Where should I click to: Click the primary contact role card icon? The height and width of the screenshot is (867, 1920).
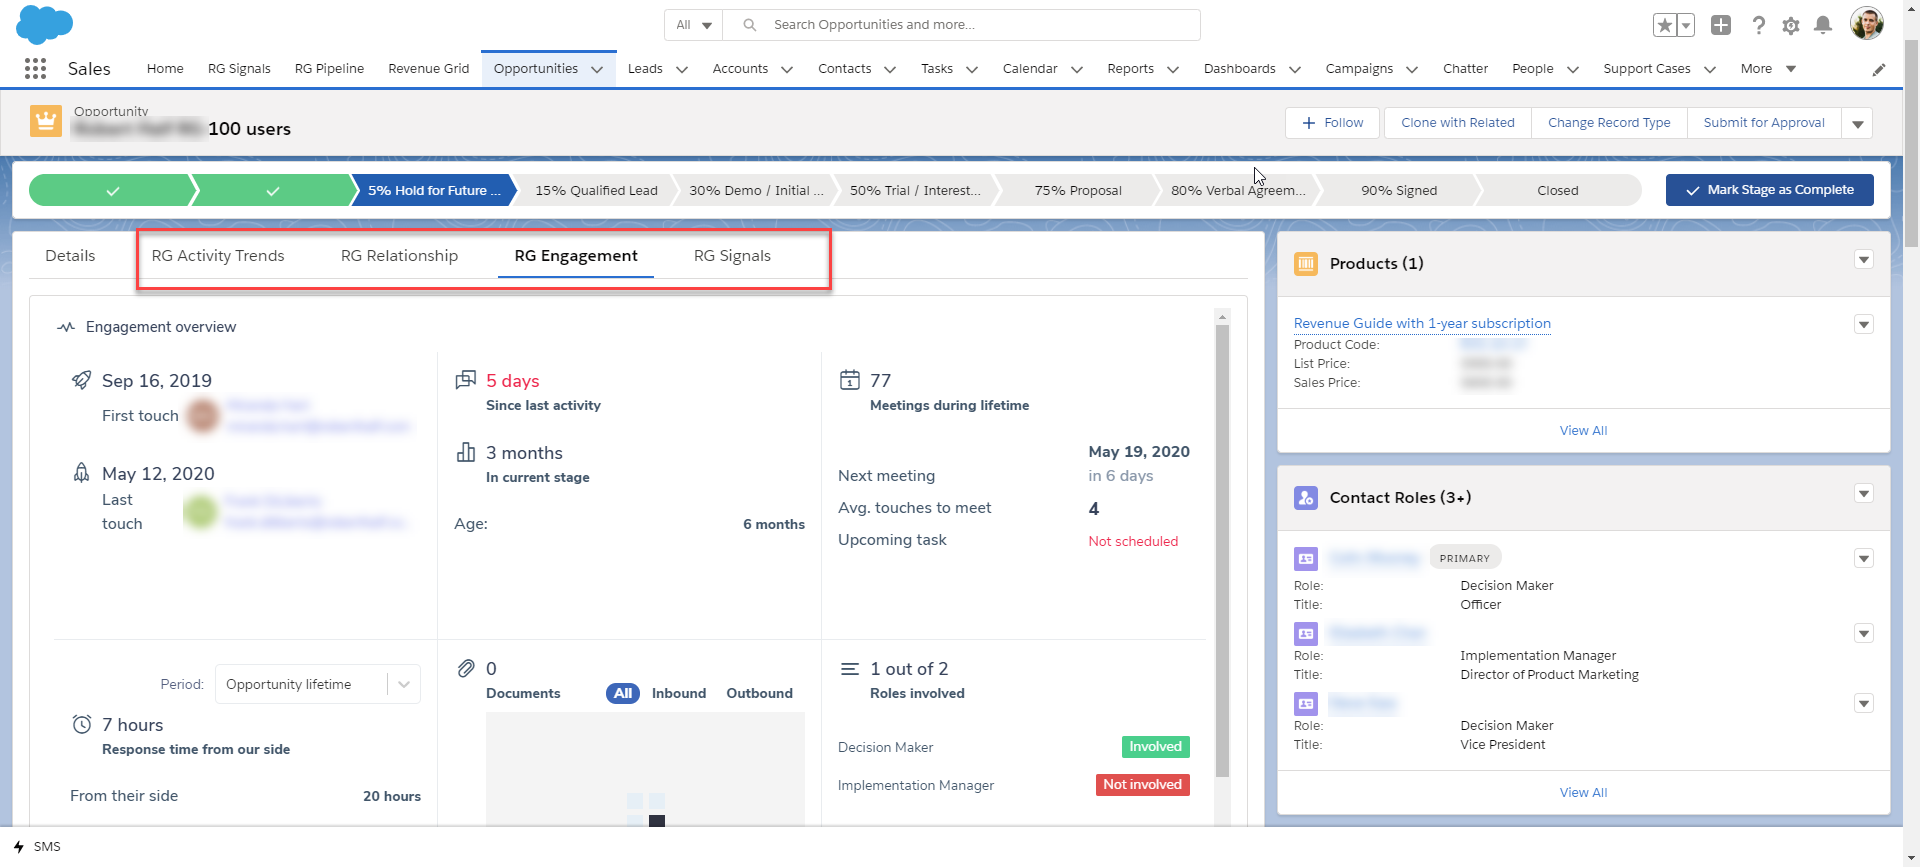click(1306, 559)
